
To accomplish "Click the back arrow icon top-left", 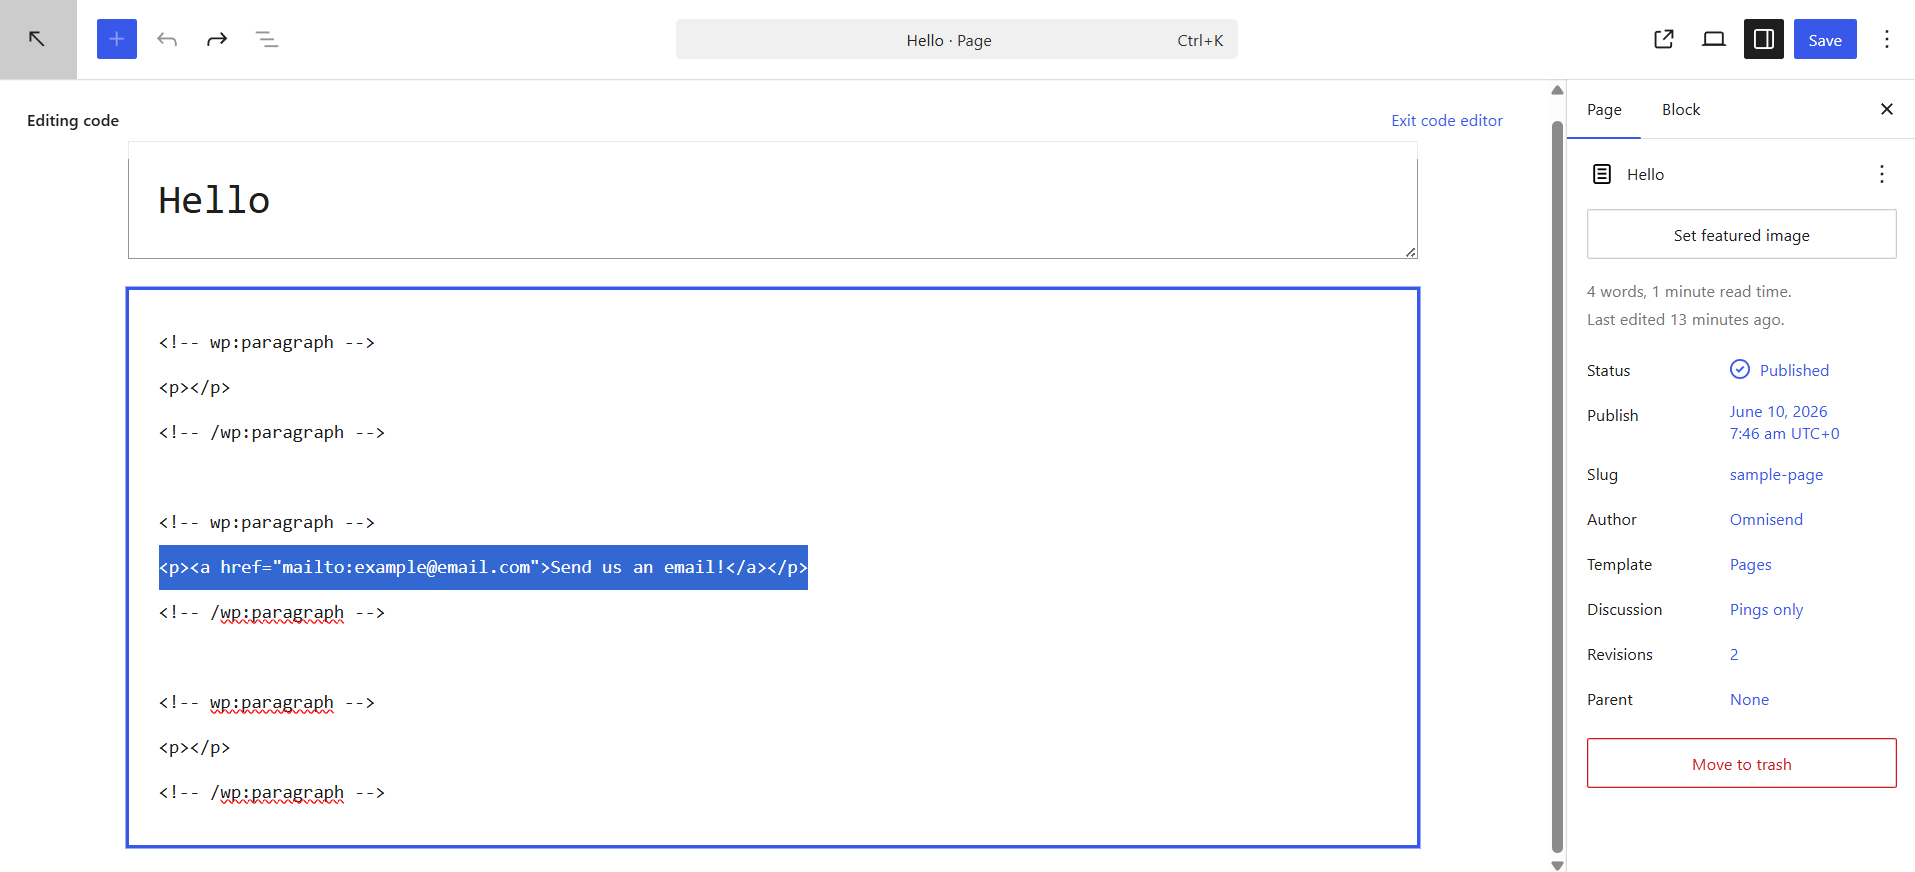I will click(37, 39).
